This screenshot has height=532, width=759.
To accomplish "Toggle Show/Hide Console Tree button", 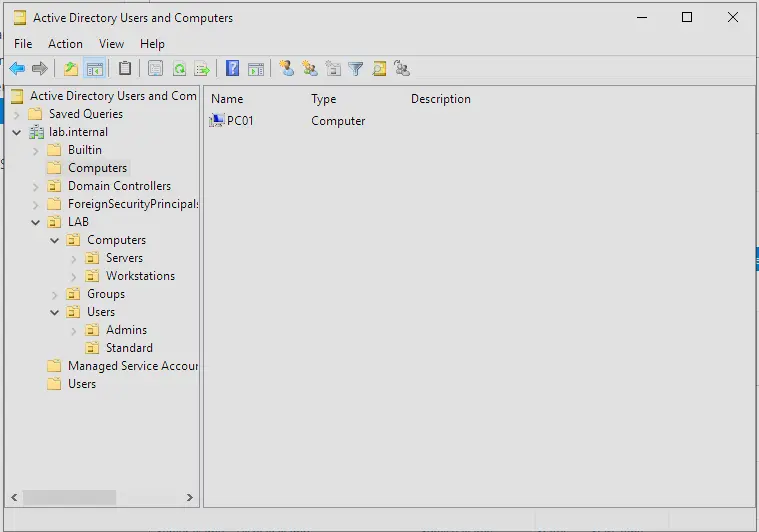I will 95,69.
